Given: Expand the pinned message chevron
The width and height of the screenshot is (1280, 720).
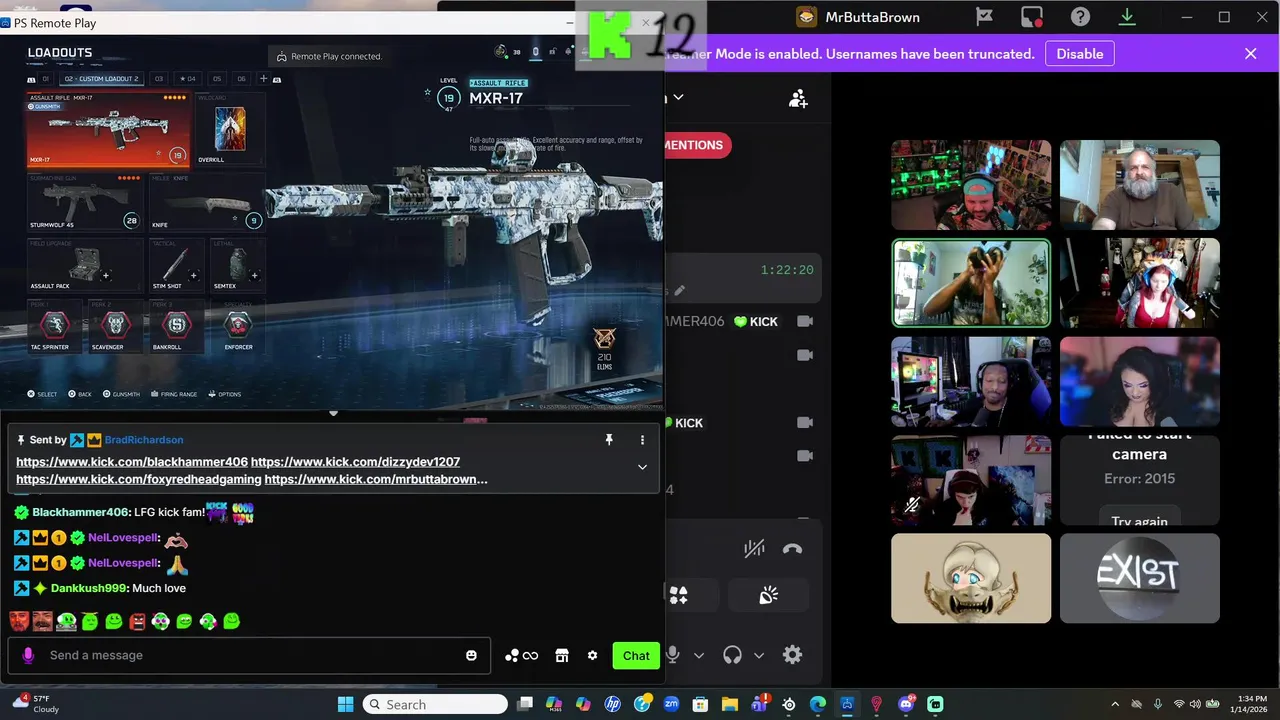Looking at the screenshot, I should [642, 467].
